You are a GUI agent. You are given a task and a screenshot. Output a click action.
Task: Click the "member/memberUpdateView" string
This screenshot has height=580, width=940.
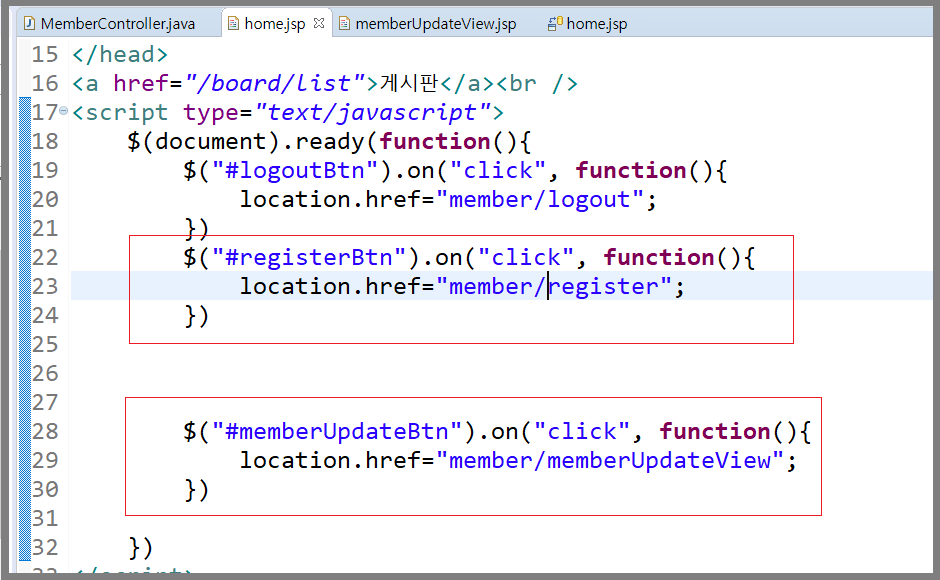pos(610,461)
